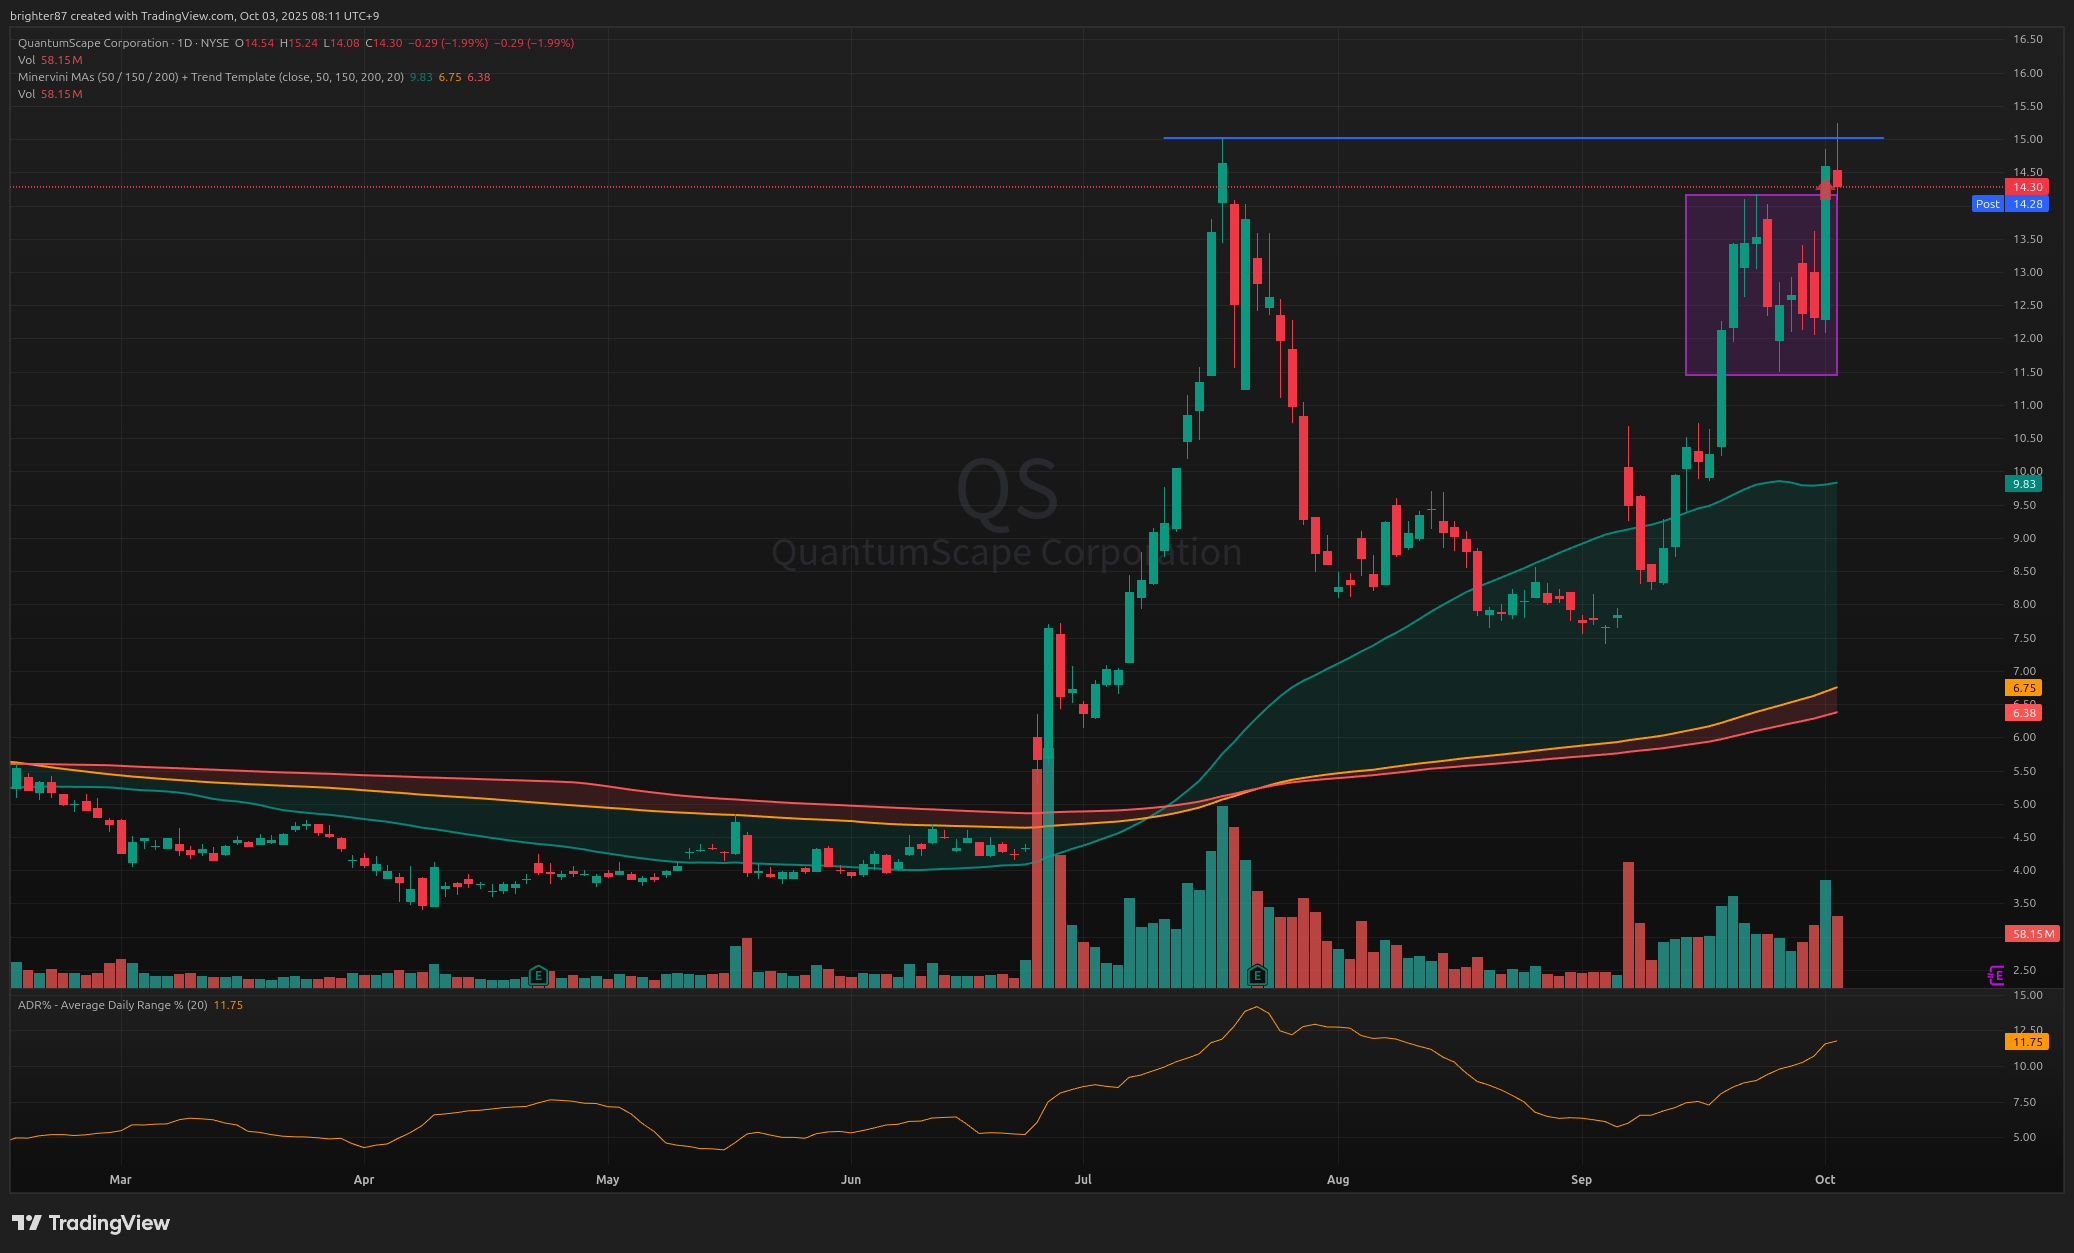Click the Jul label on the time axis
Image resolution: width=2074 pixels, height=1253 pixels.
click(1083, 1180)
